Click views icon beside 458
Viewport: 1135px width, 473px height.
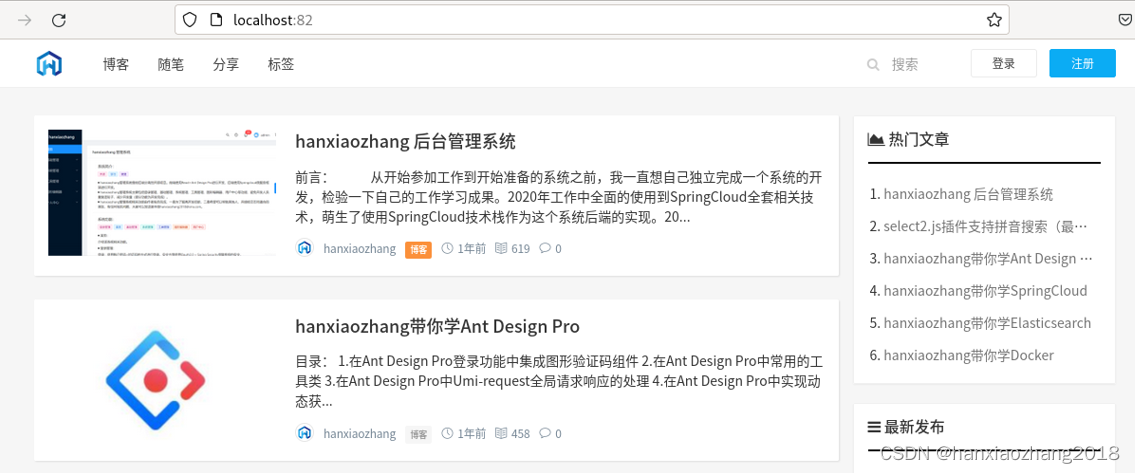pyautogui.click(x=501, y=433)
